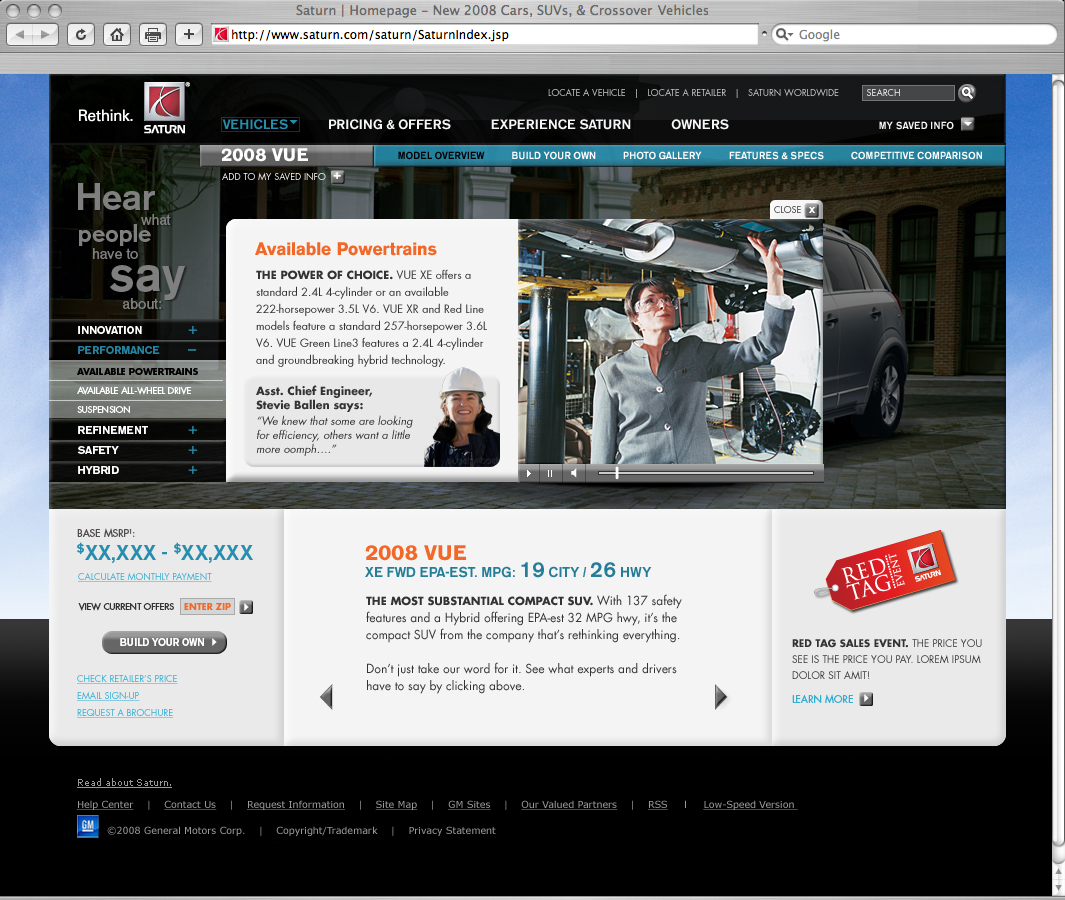Click the browser forward arrow button
This screenshot has width=1065, height=900.
[45, 35]
